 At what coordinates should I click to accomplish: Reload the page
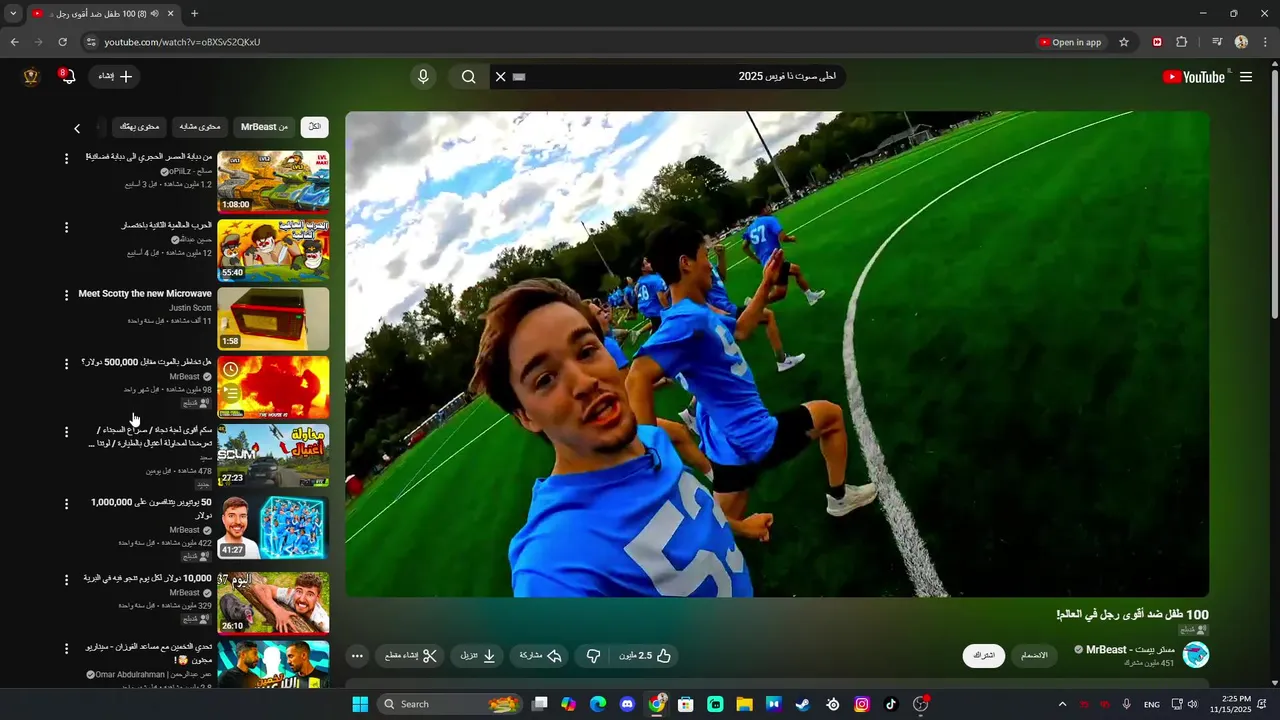[62, 42]
